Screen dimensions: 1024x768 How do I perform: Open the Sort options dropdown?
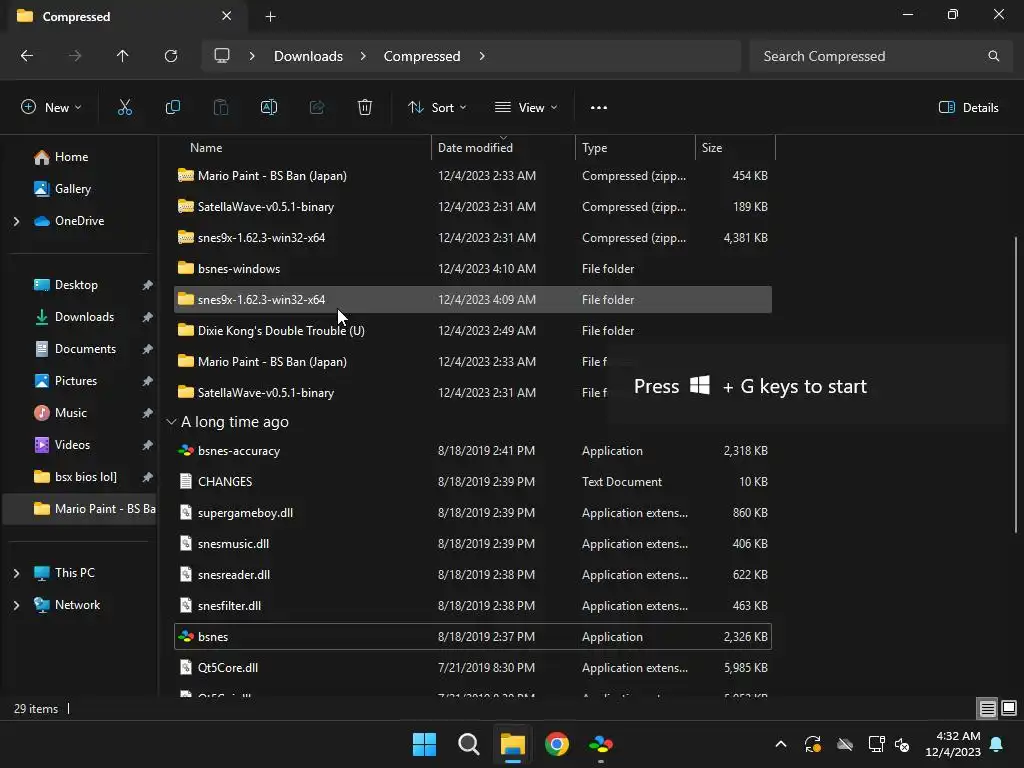coord(437,108)
